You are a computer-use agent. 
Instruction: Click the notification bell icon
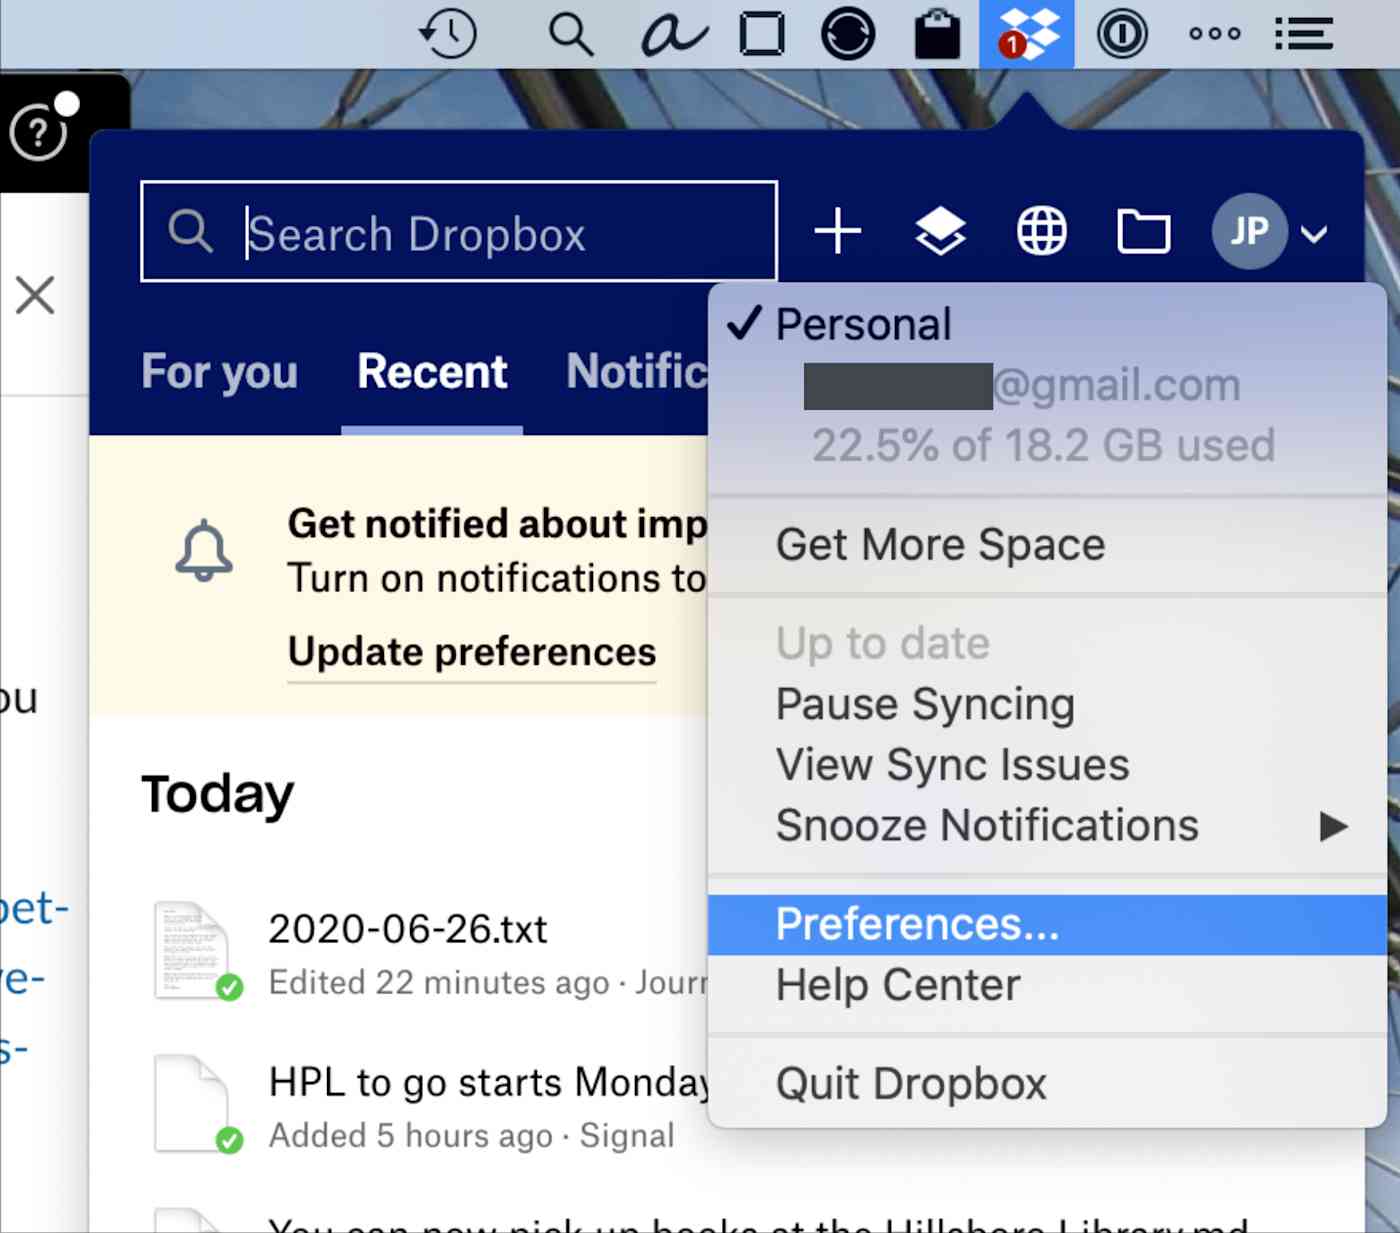pos(204,551)
